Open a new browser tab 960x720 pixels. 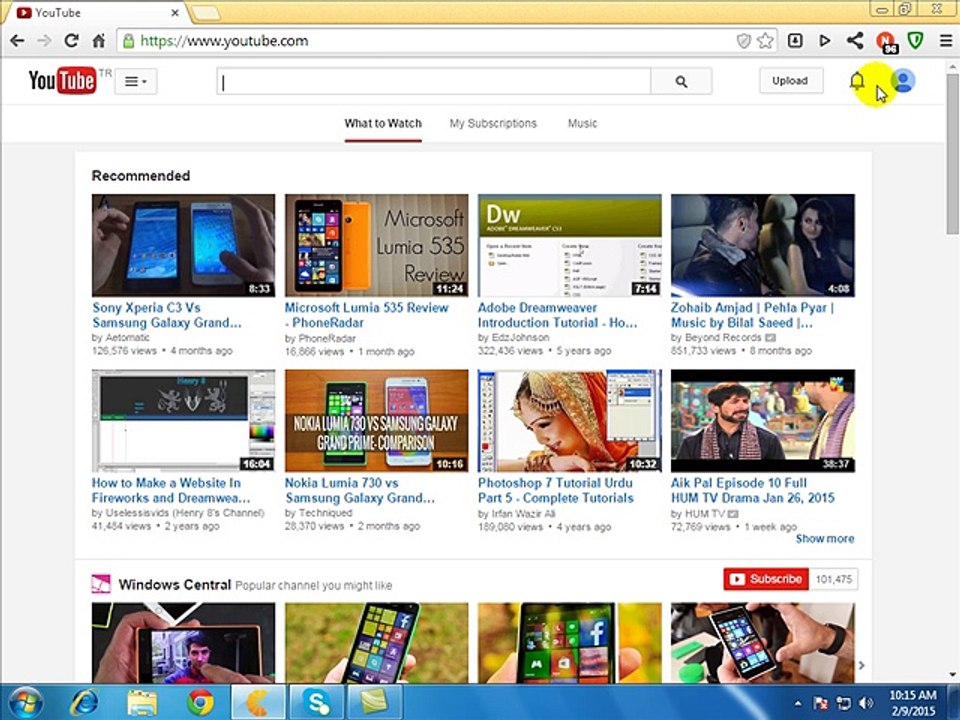coord(206,12)
